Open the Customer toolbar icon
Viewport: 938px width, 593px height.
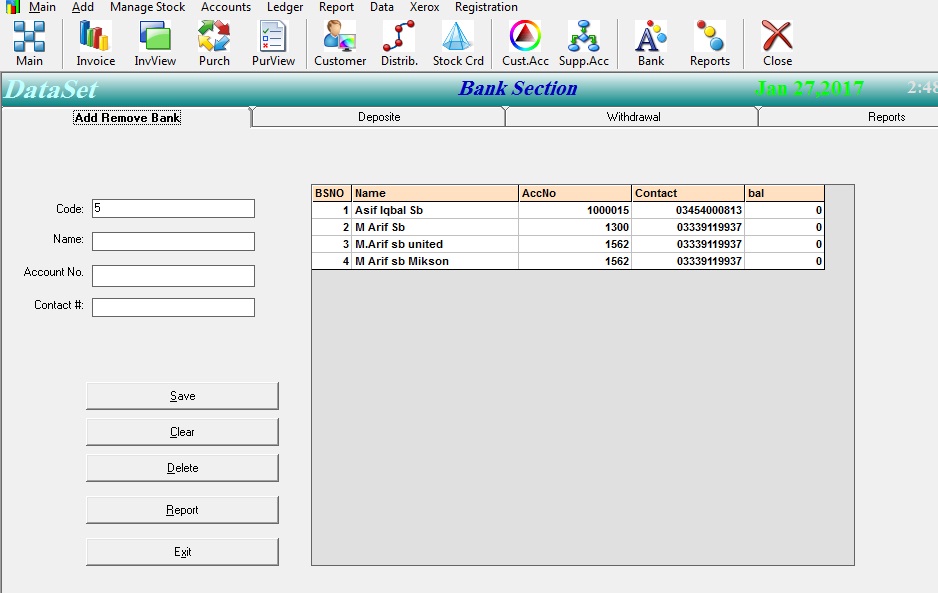tap(340, 43)
